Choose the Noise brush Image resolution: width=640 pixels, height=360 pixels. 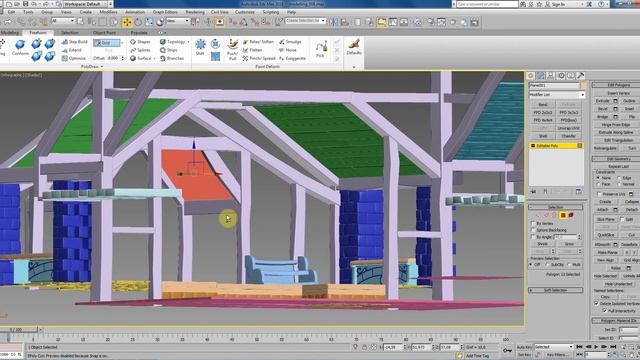coord(288,50)
